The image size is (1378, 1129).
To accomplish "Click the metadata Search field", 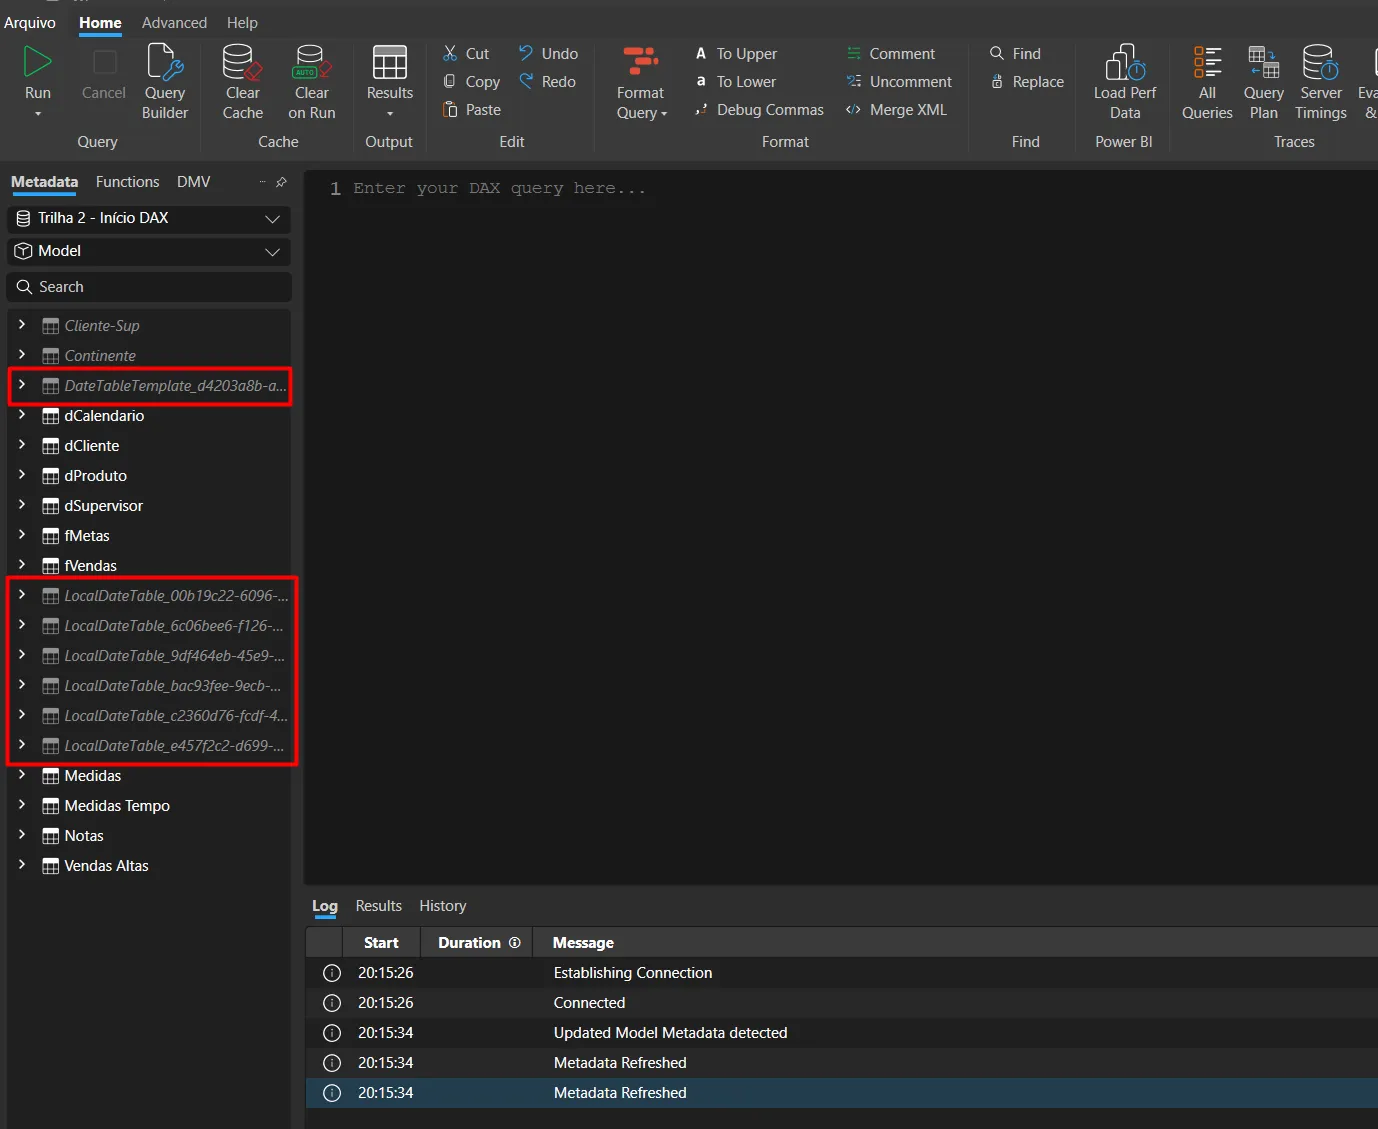I will click(150, 287).
